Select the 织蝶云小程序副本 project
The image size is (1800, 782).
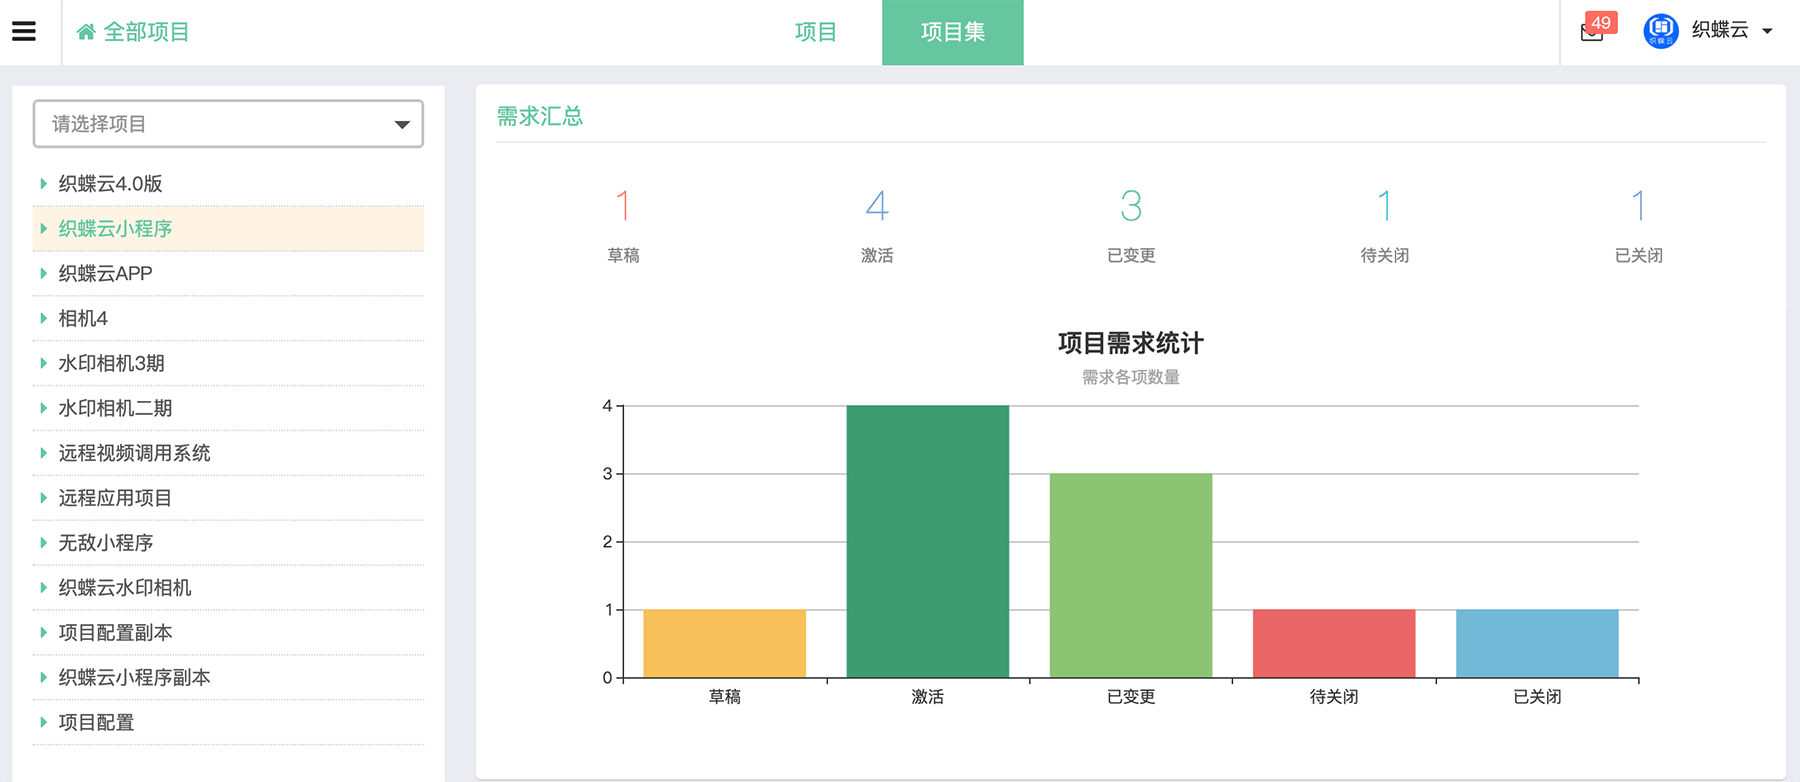tap(134, 678)
